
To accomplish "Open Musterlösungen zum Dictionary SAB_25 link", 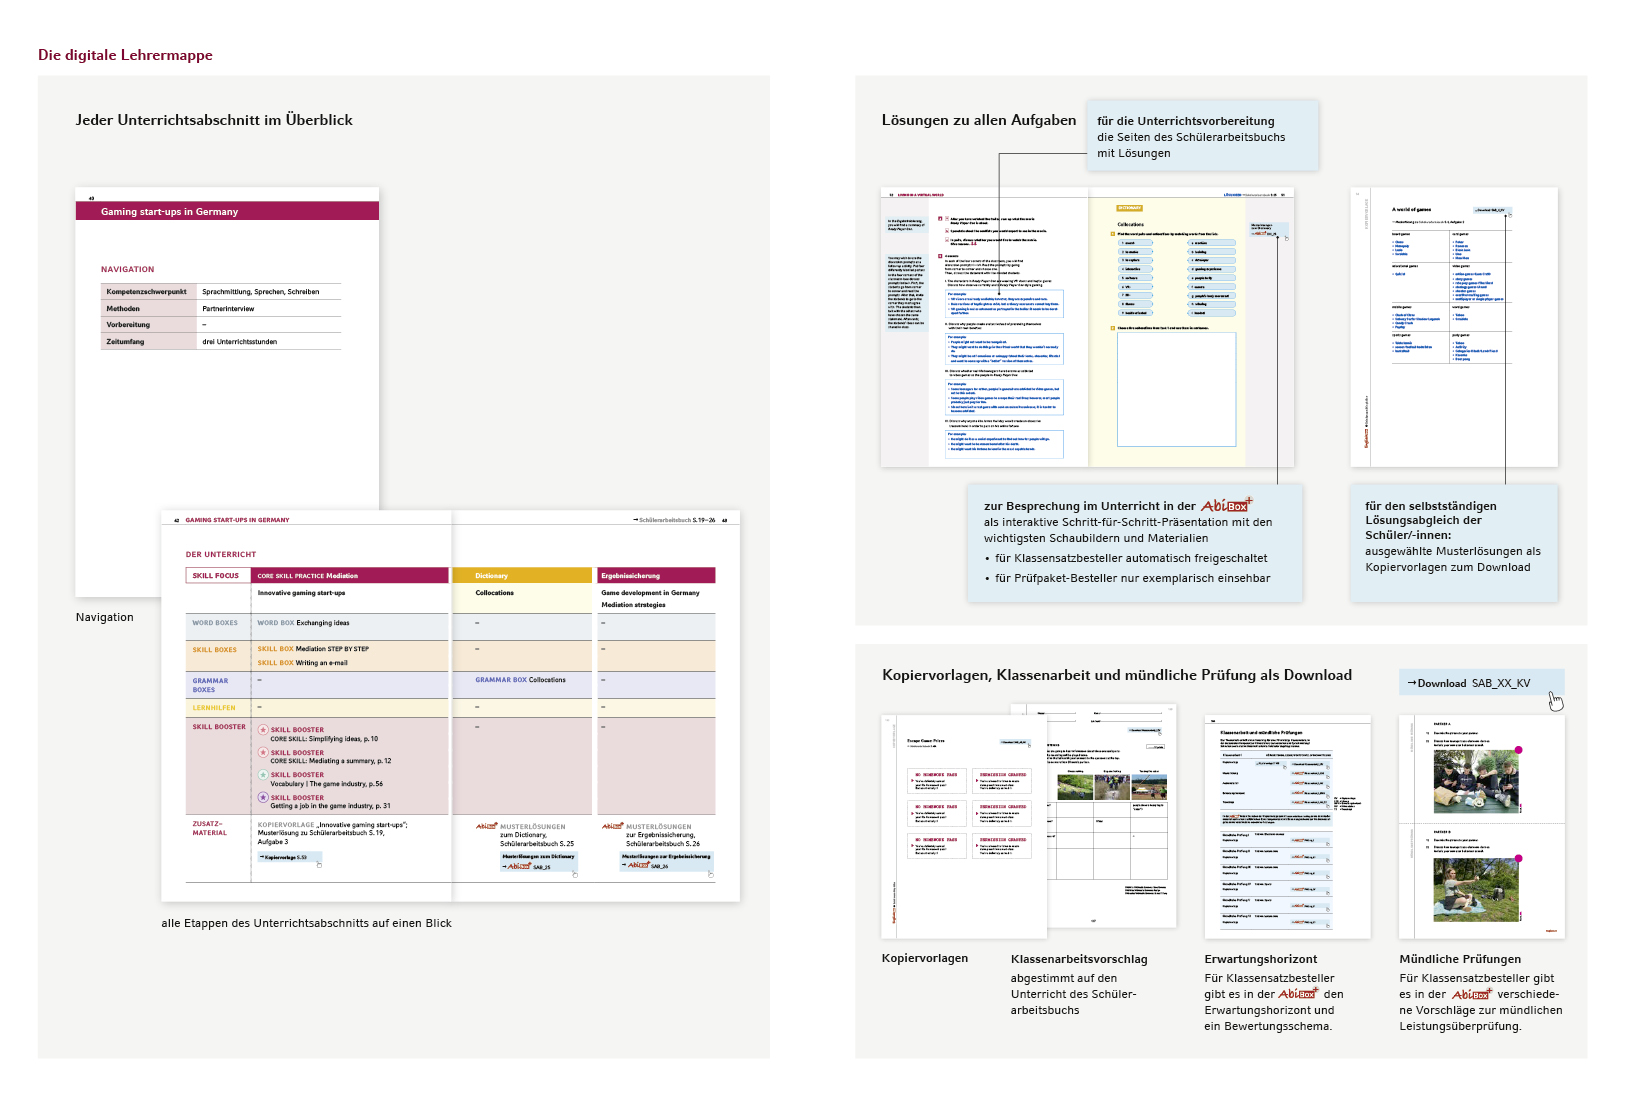I will (538, 862).
